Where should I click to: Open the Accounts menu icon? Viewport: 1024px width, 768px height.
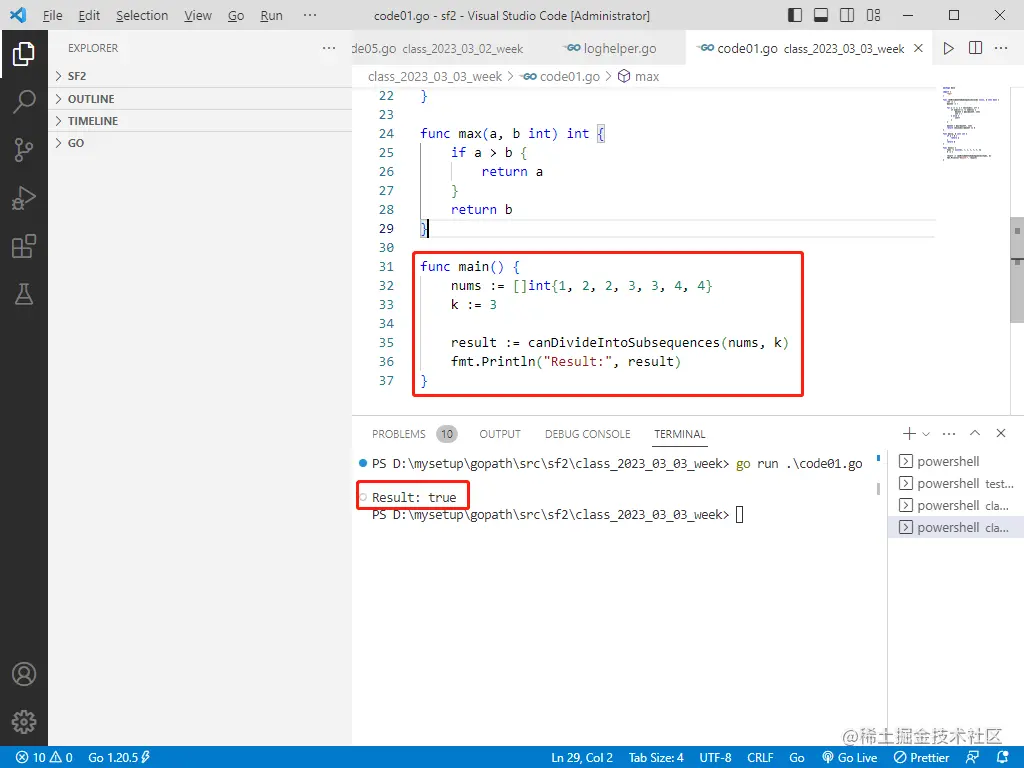(24, 673)
